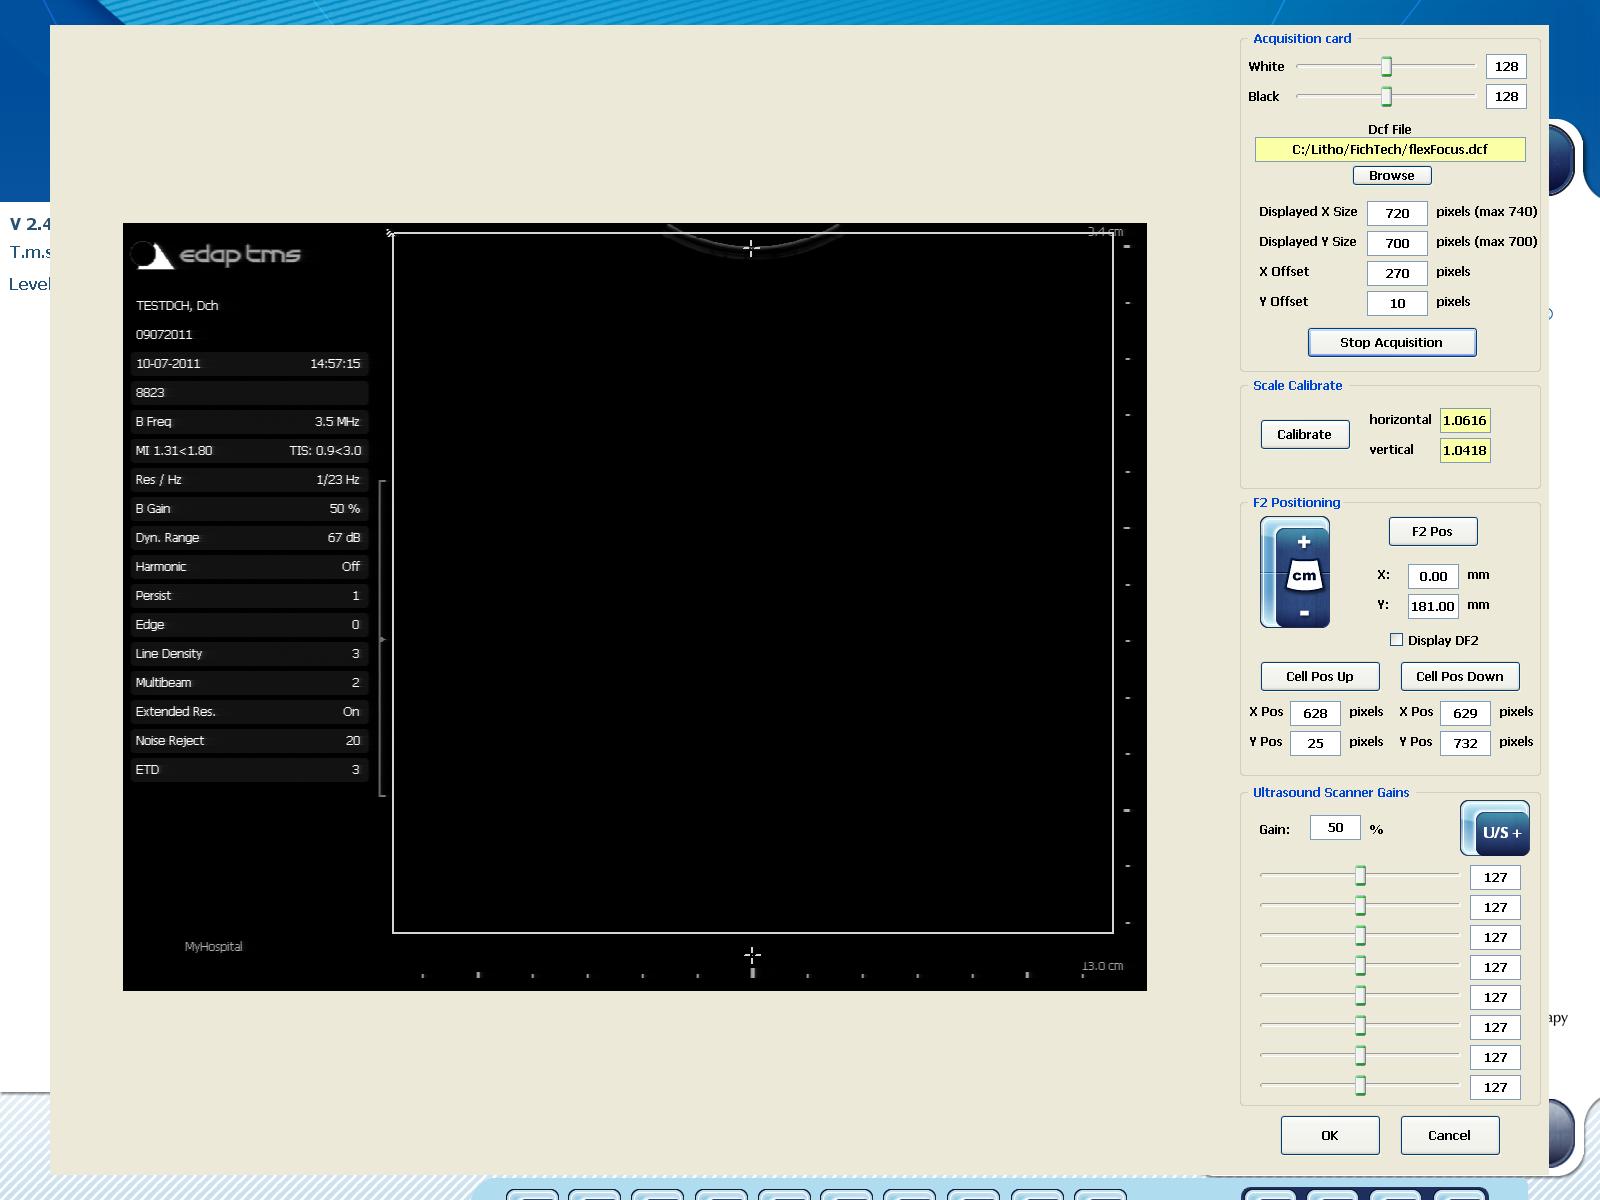Click the Harmonic Off row

(x=248, y=566)
